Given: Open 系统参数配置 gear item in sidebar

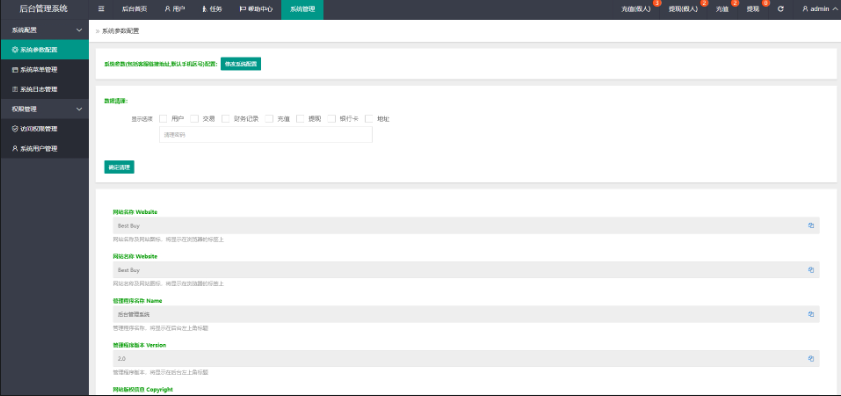Looking at the screenshot, I should 45,49.
